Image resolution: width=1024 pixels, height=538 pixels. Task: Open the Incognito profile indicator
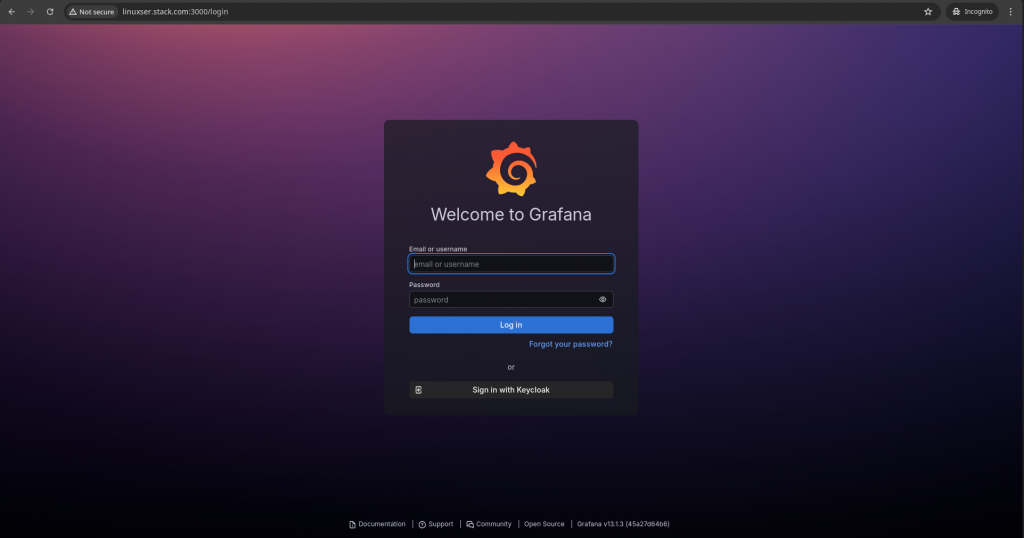point(972,12)
